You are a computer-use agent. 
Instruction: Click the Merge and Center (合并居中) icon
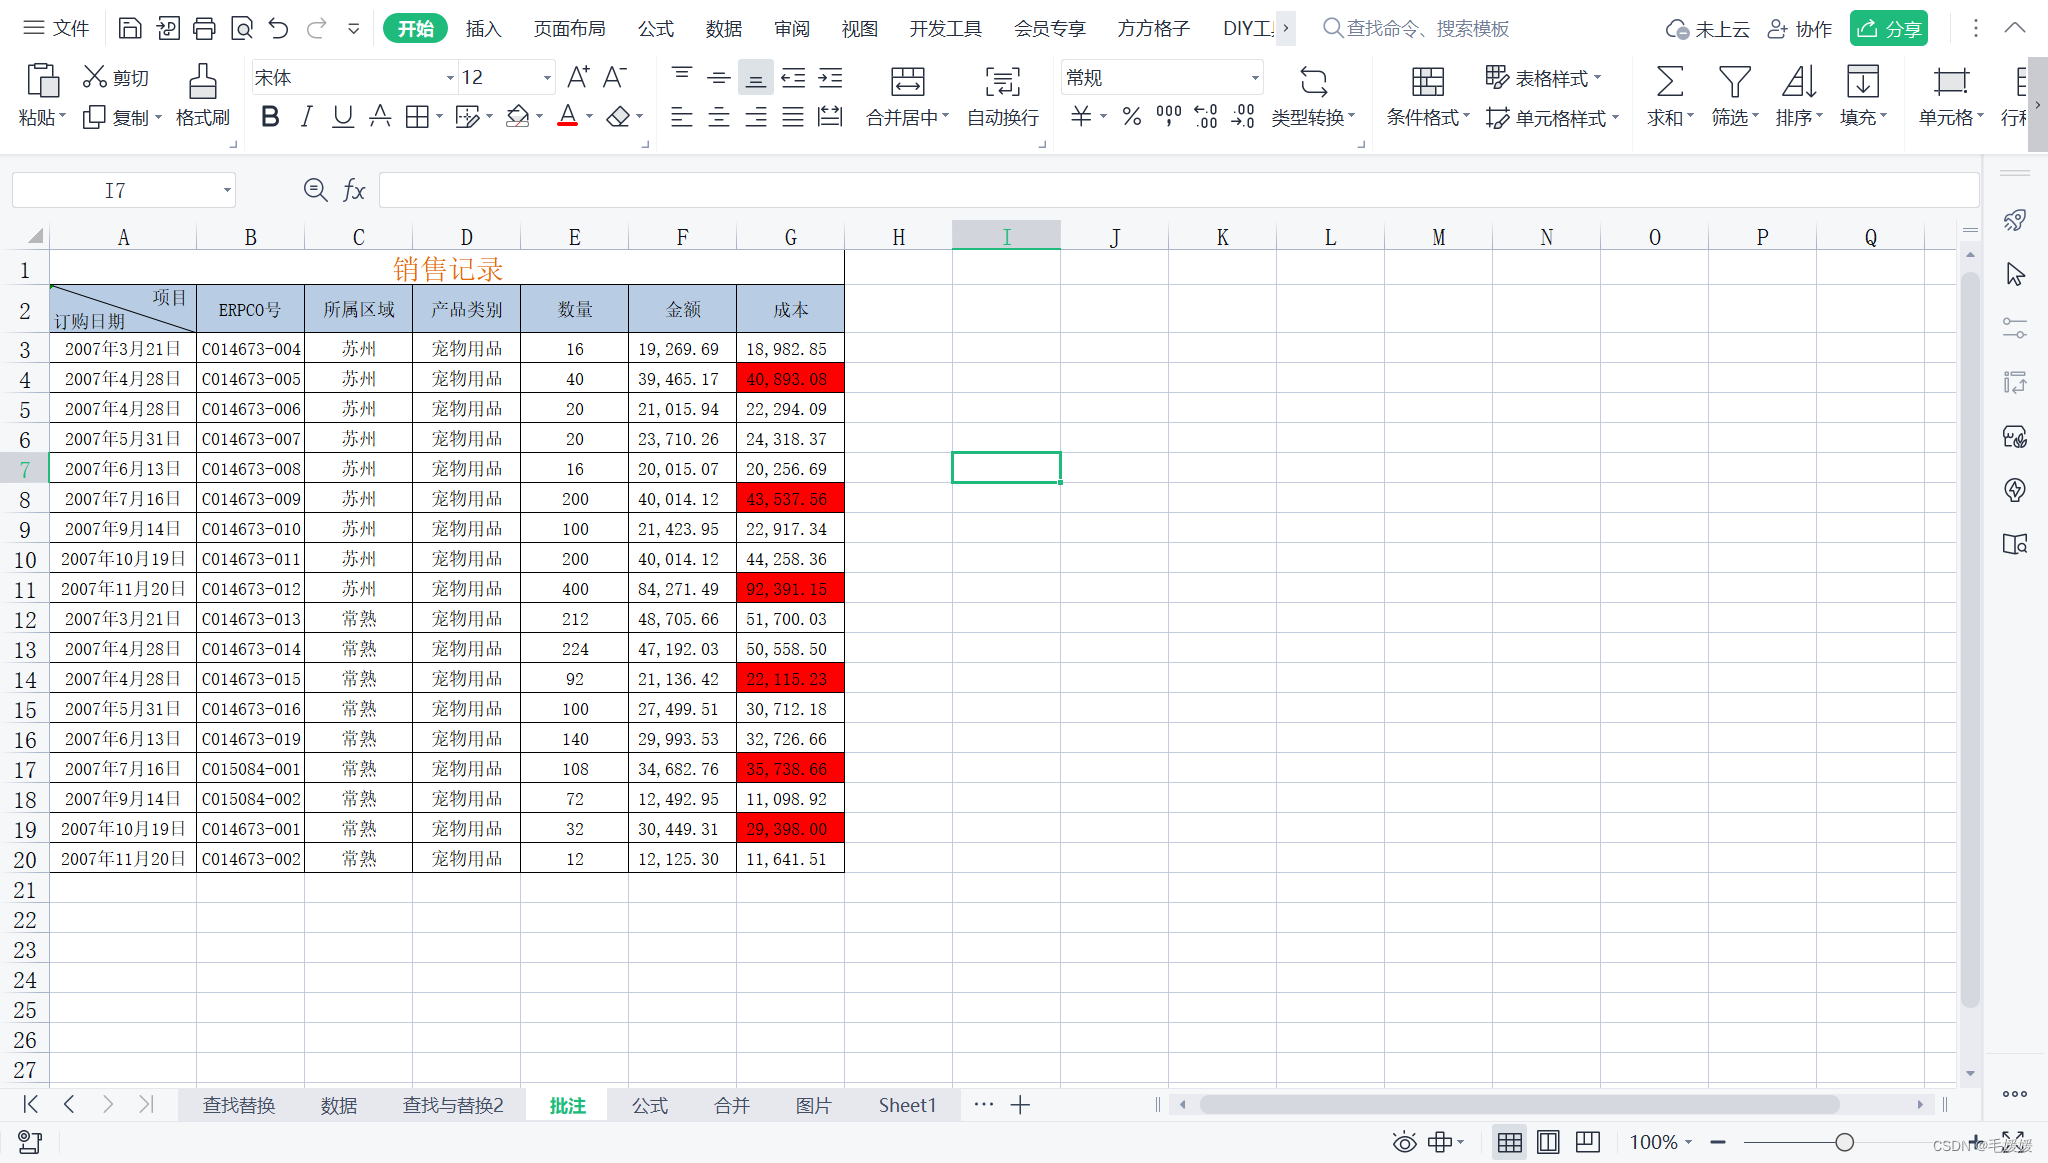[907, 82]
